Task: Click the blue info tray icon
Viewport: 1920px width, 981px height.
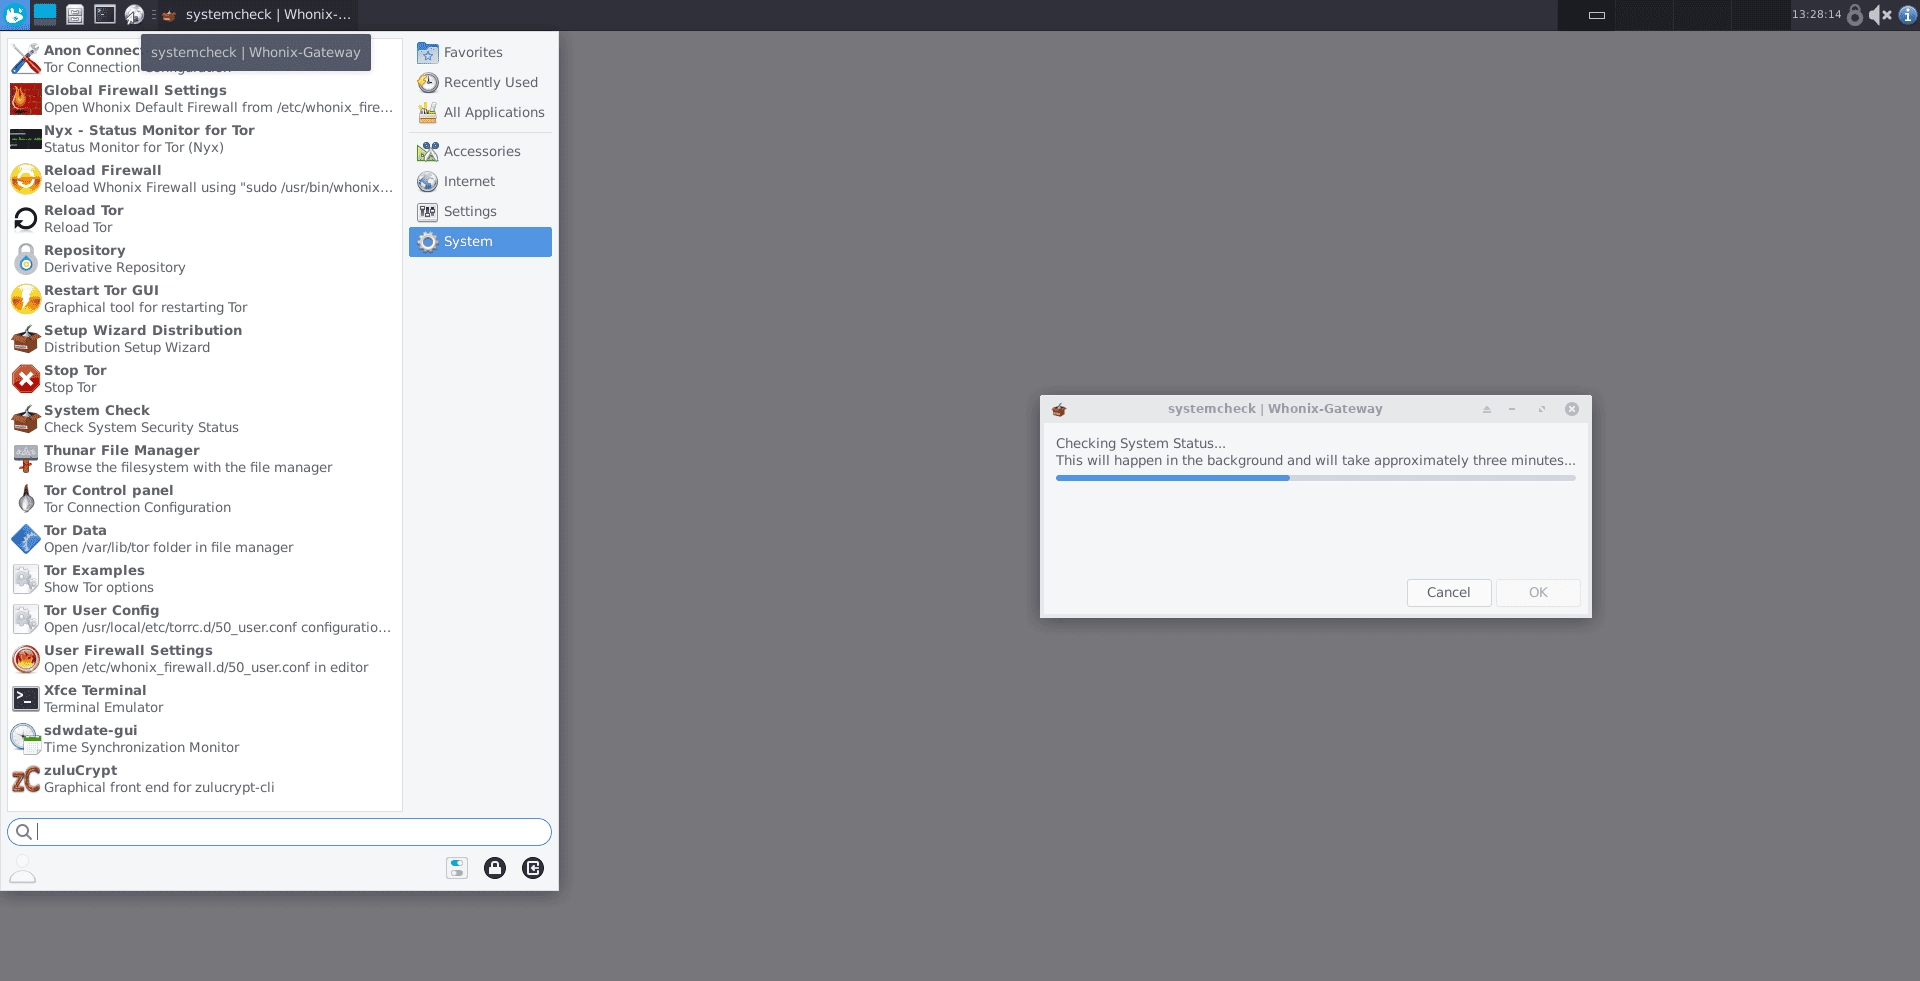Action: tap(1907, 14)
